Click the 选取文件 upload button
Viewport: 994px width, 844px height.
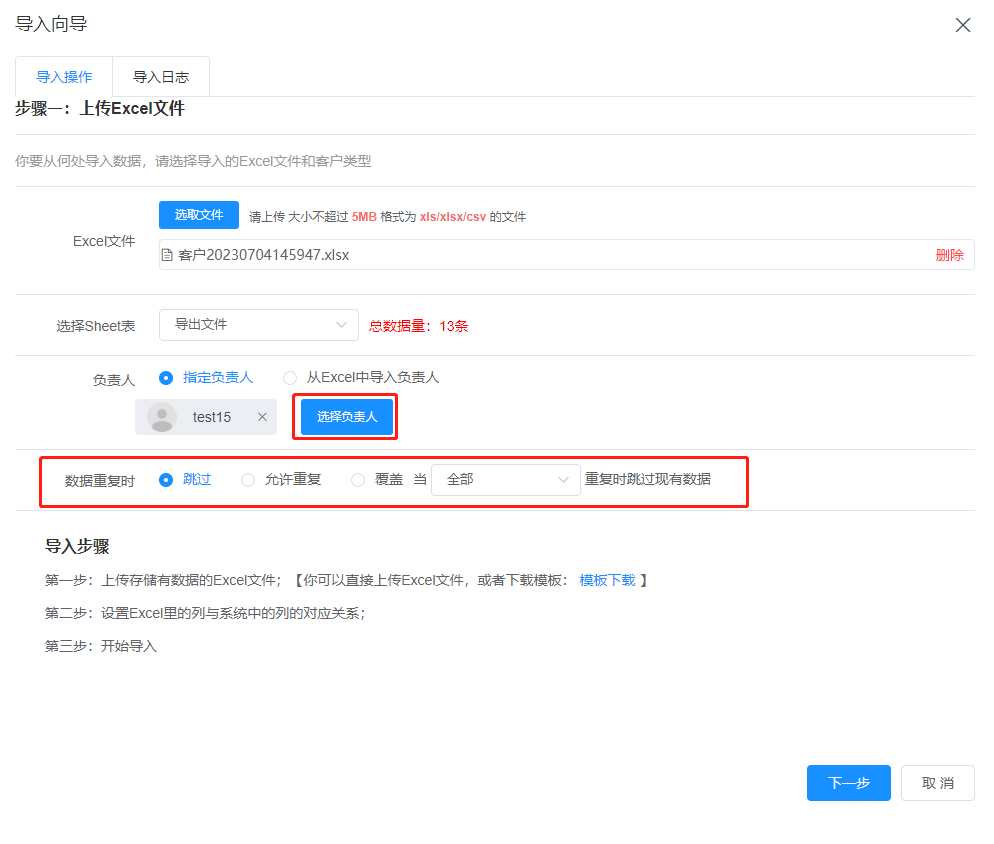tap(199, 215)
